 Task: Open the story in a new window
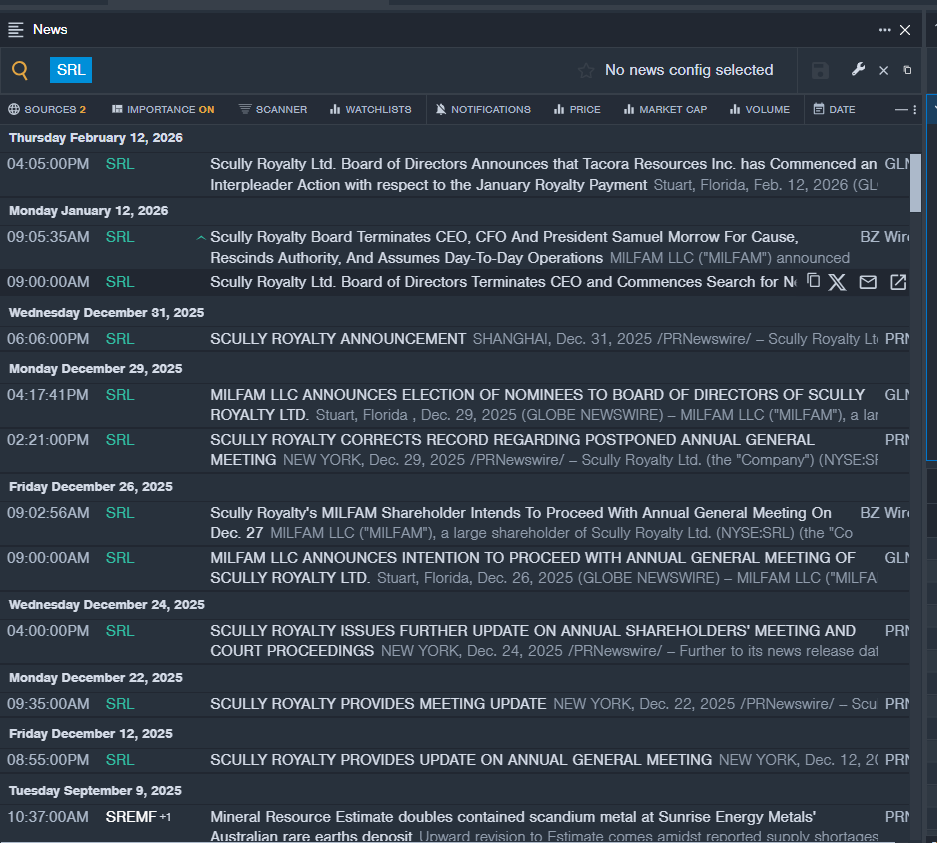[x=898, y=282]
